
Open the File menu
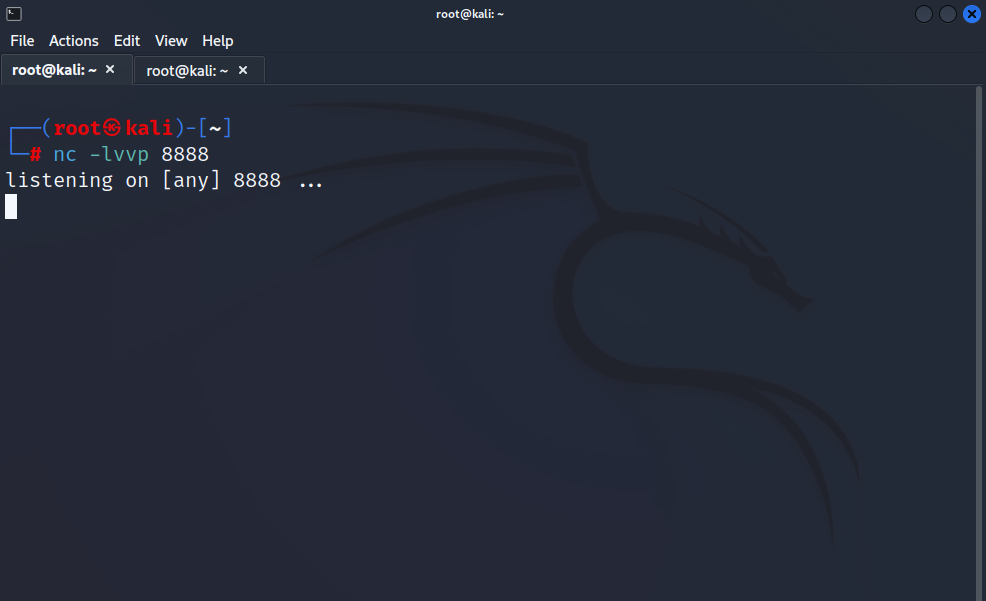coord(22,41)
